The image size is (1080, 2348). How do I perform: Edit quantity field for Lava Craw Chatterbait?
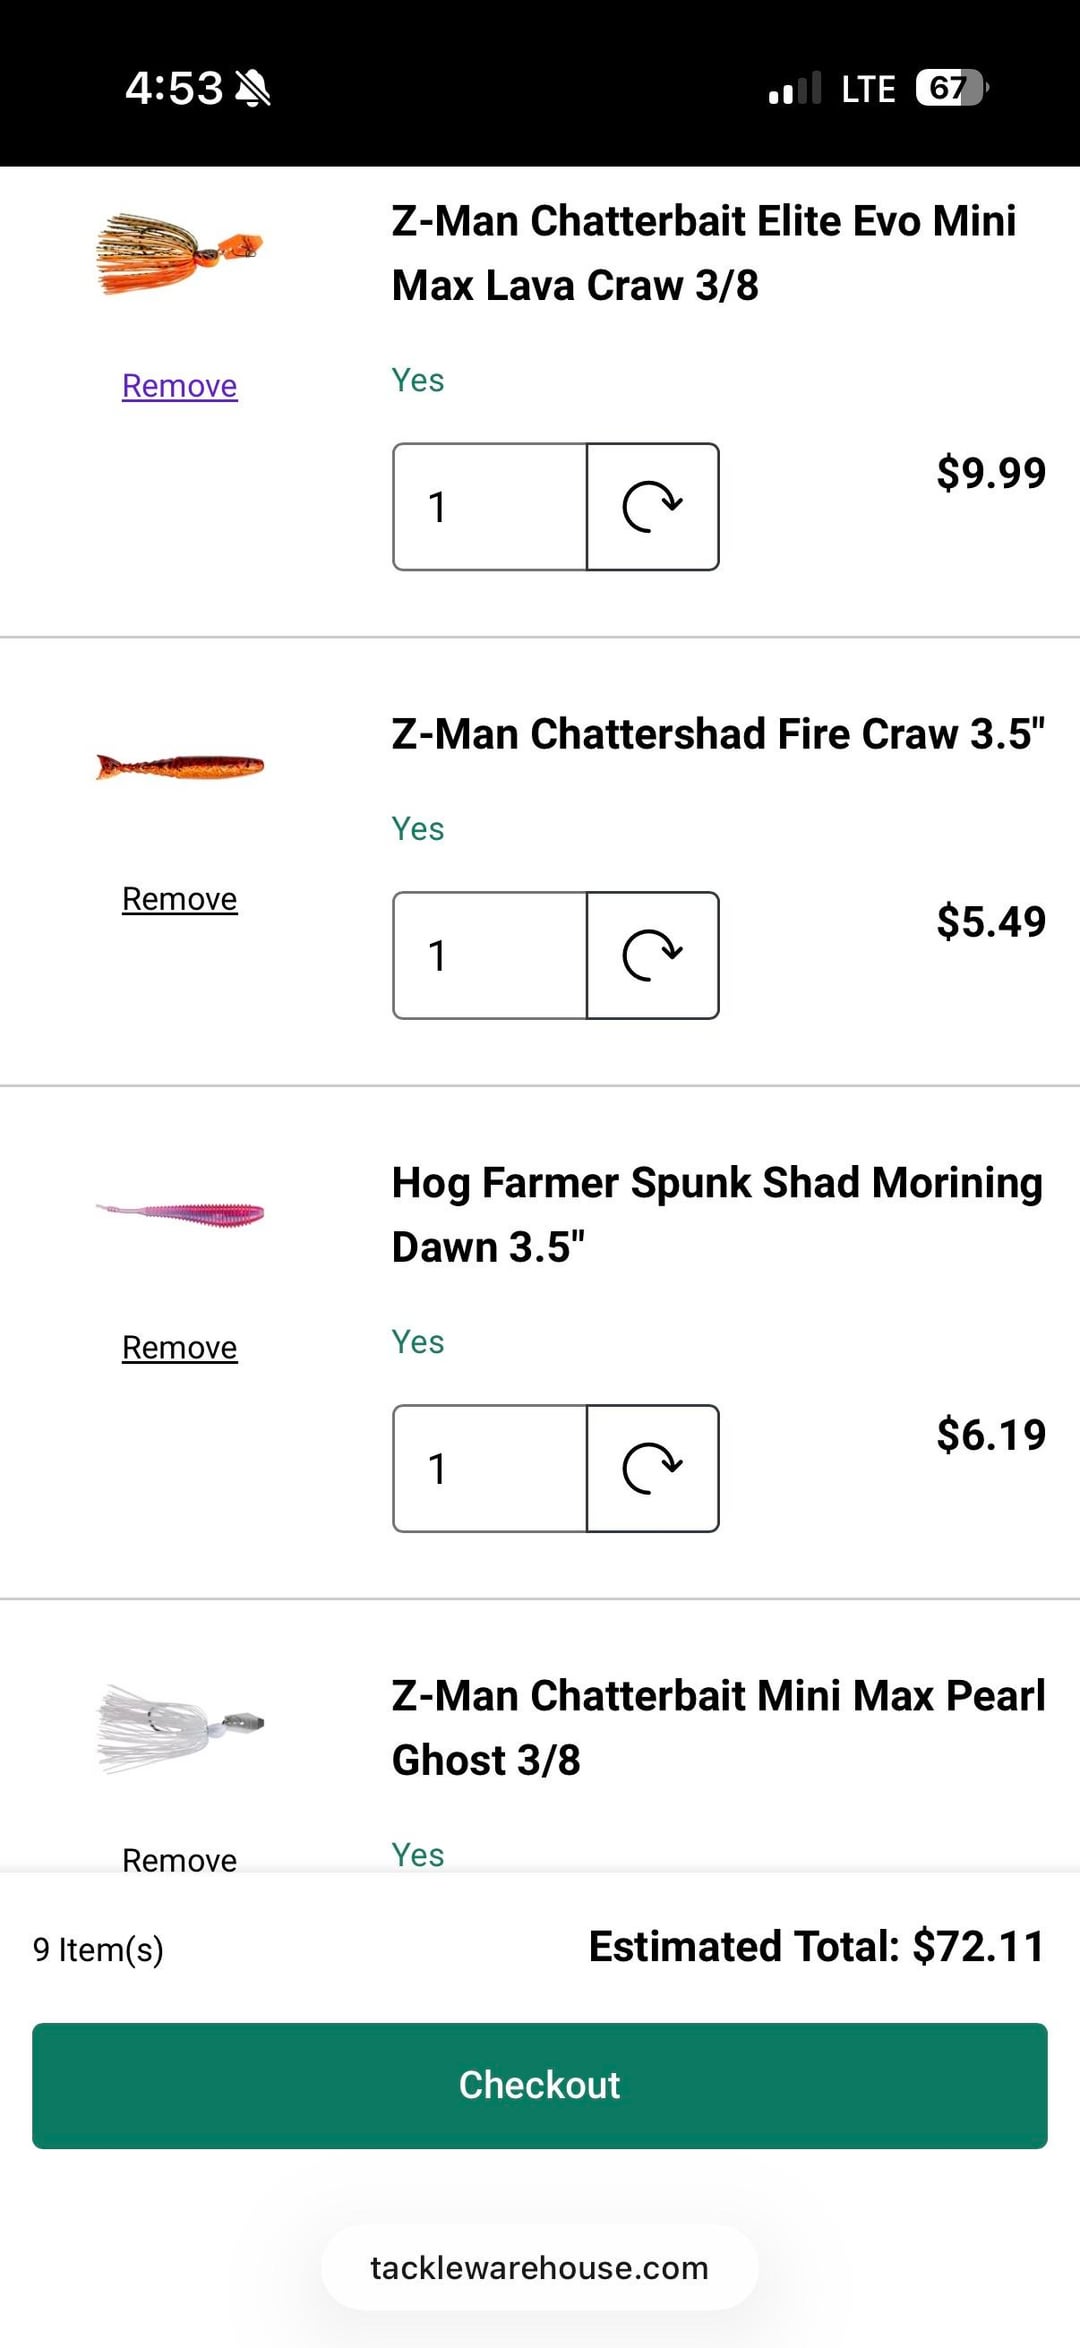(490, 507)
